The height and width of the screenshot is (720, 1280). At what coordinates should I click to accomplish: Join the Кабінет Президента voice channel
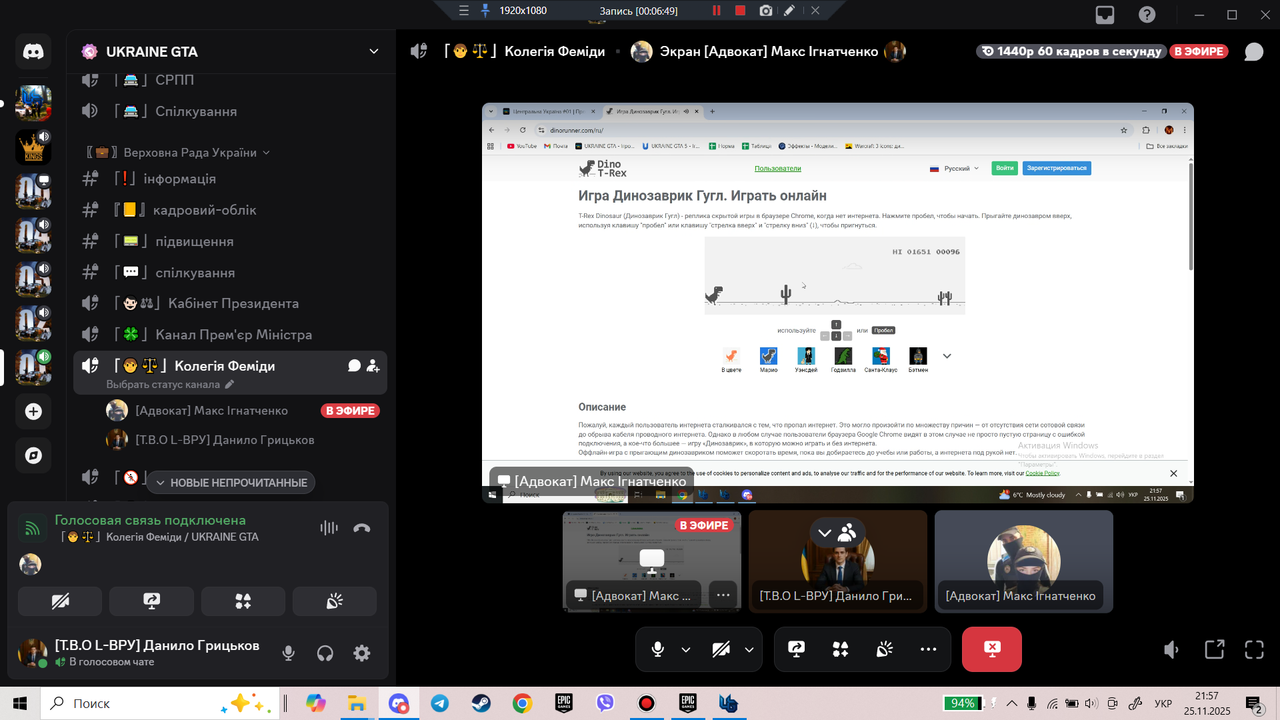click(230, 304)
